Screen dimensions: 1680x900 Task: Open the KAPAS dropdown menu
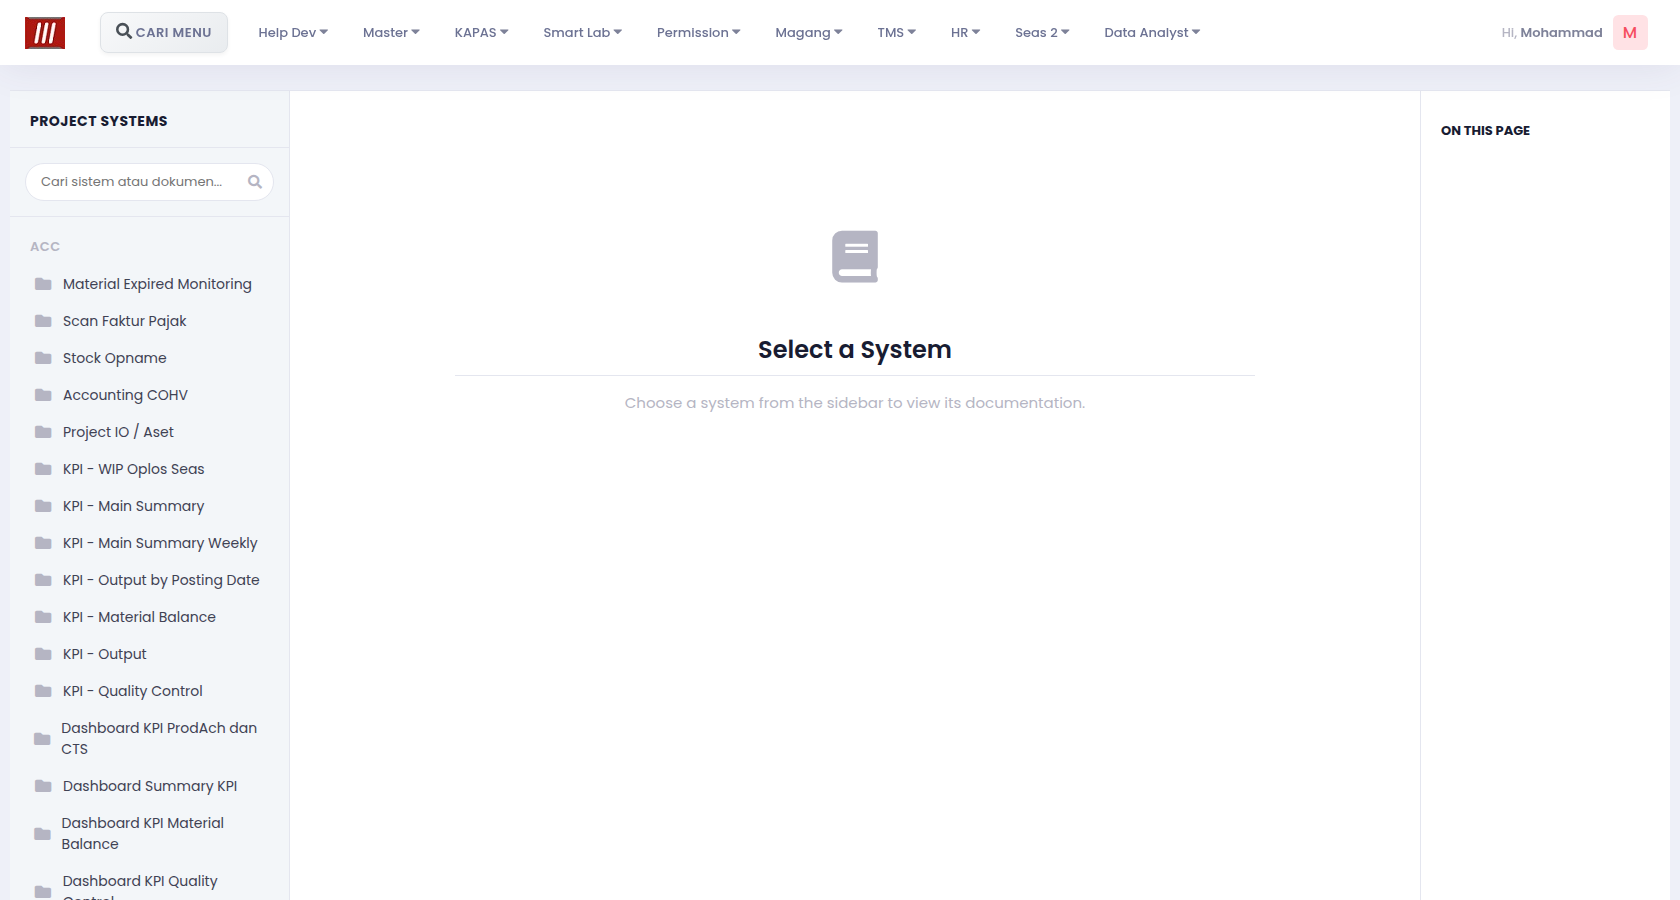[x=481, y=33]
